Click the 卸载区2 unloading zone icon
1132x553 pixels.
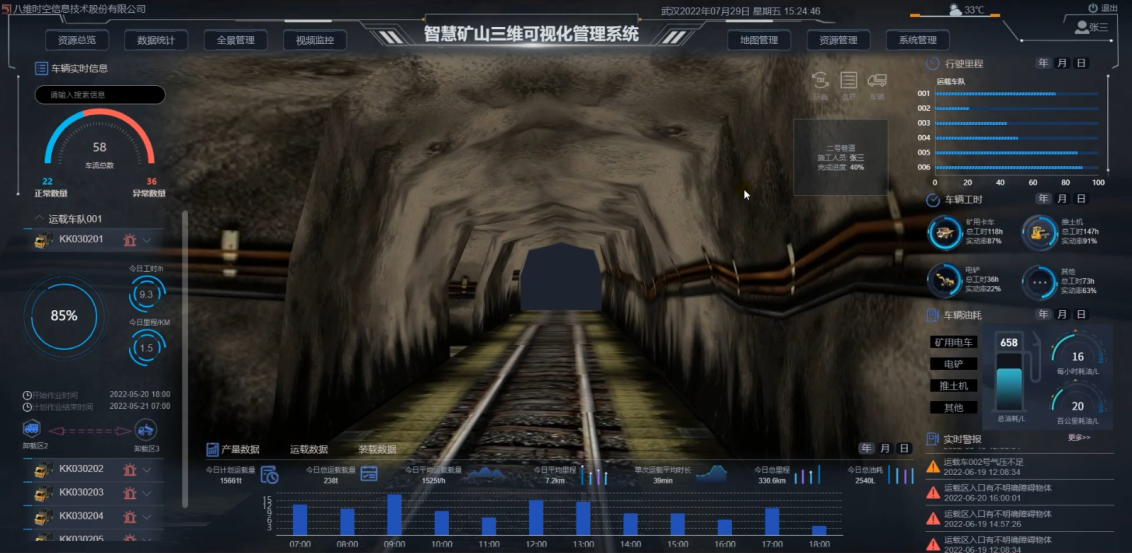click(x=31, y=429)
